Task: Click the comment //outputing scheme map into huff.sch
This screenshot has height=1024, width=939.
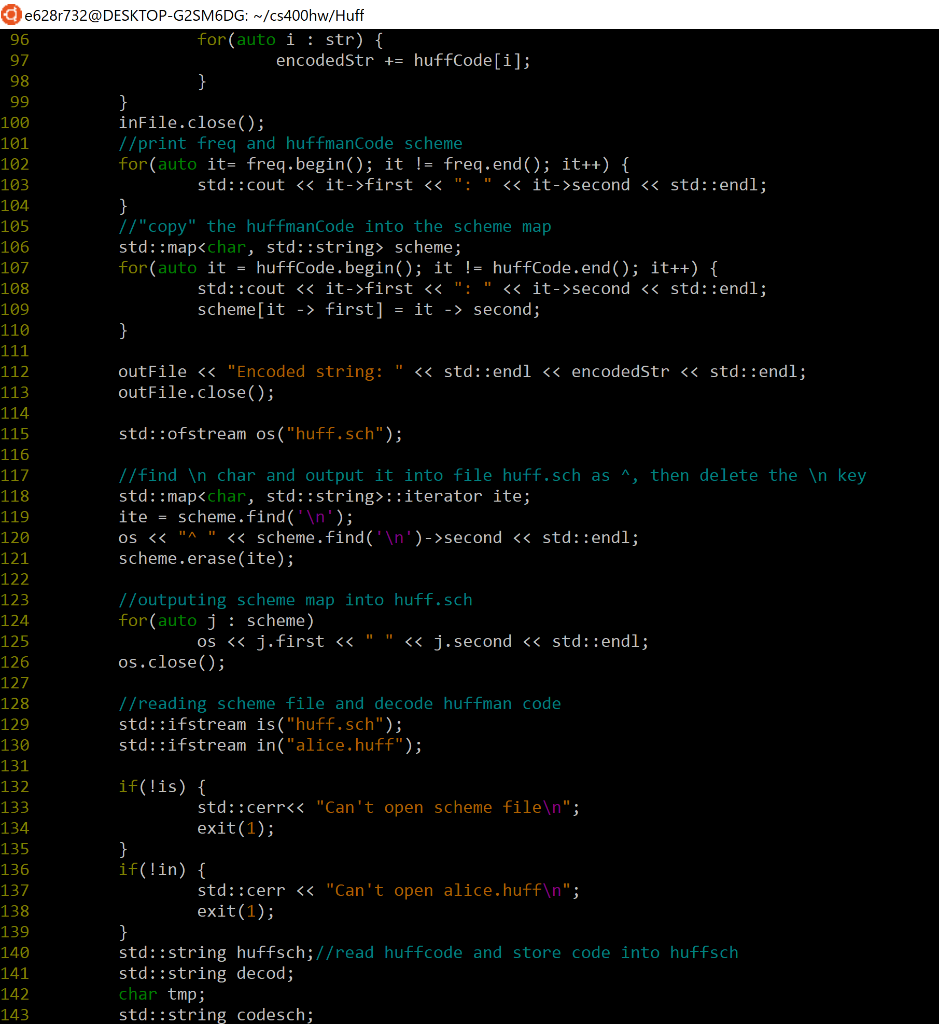Action: click(x=295, y=599)
